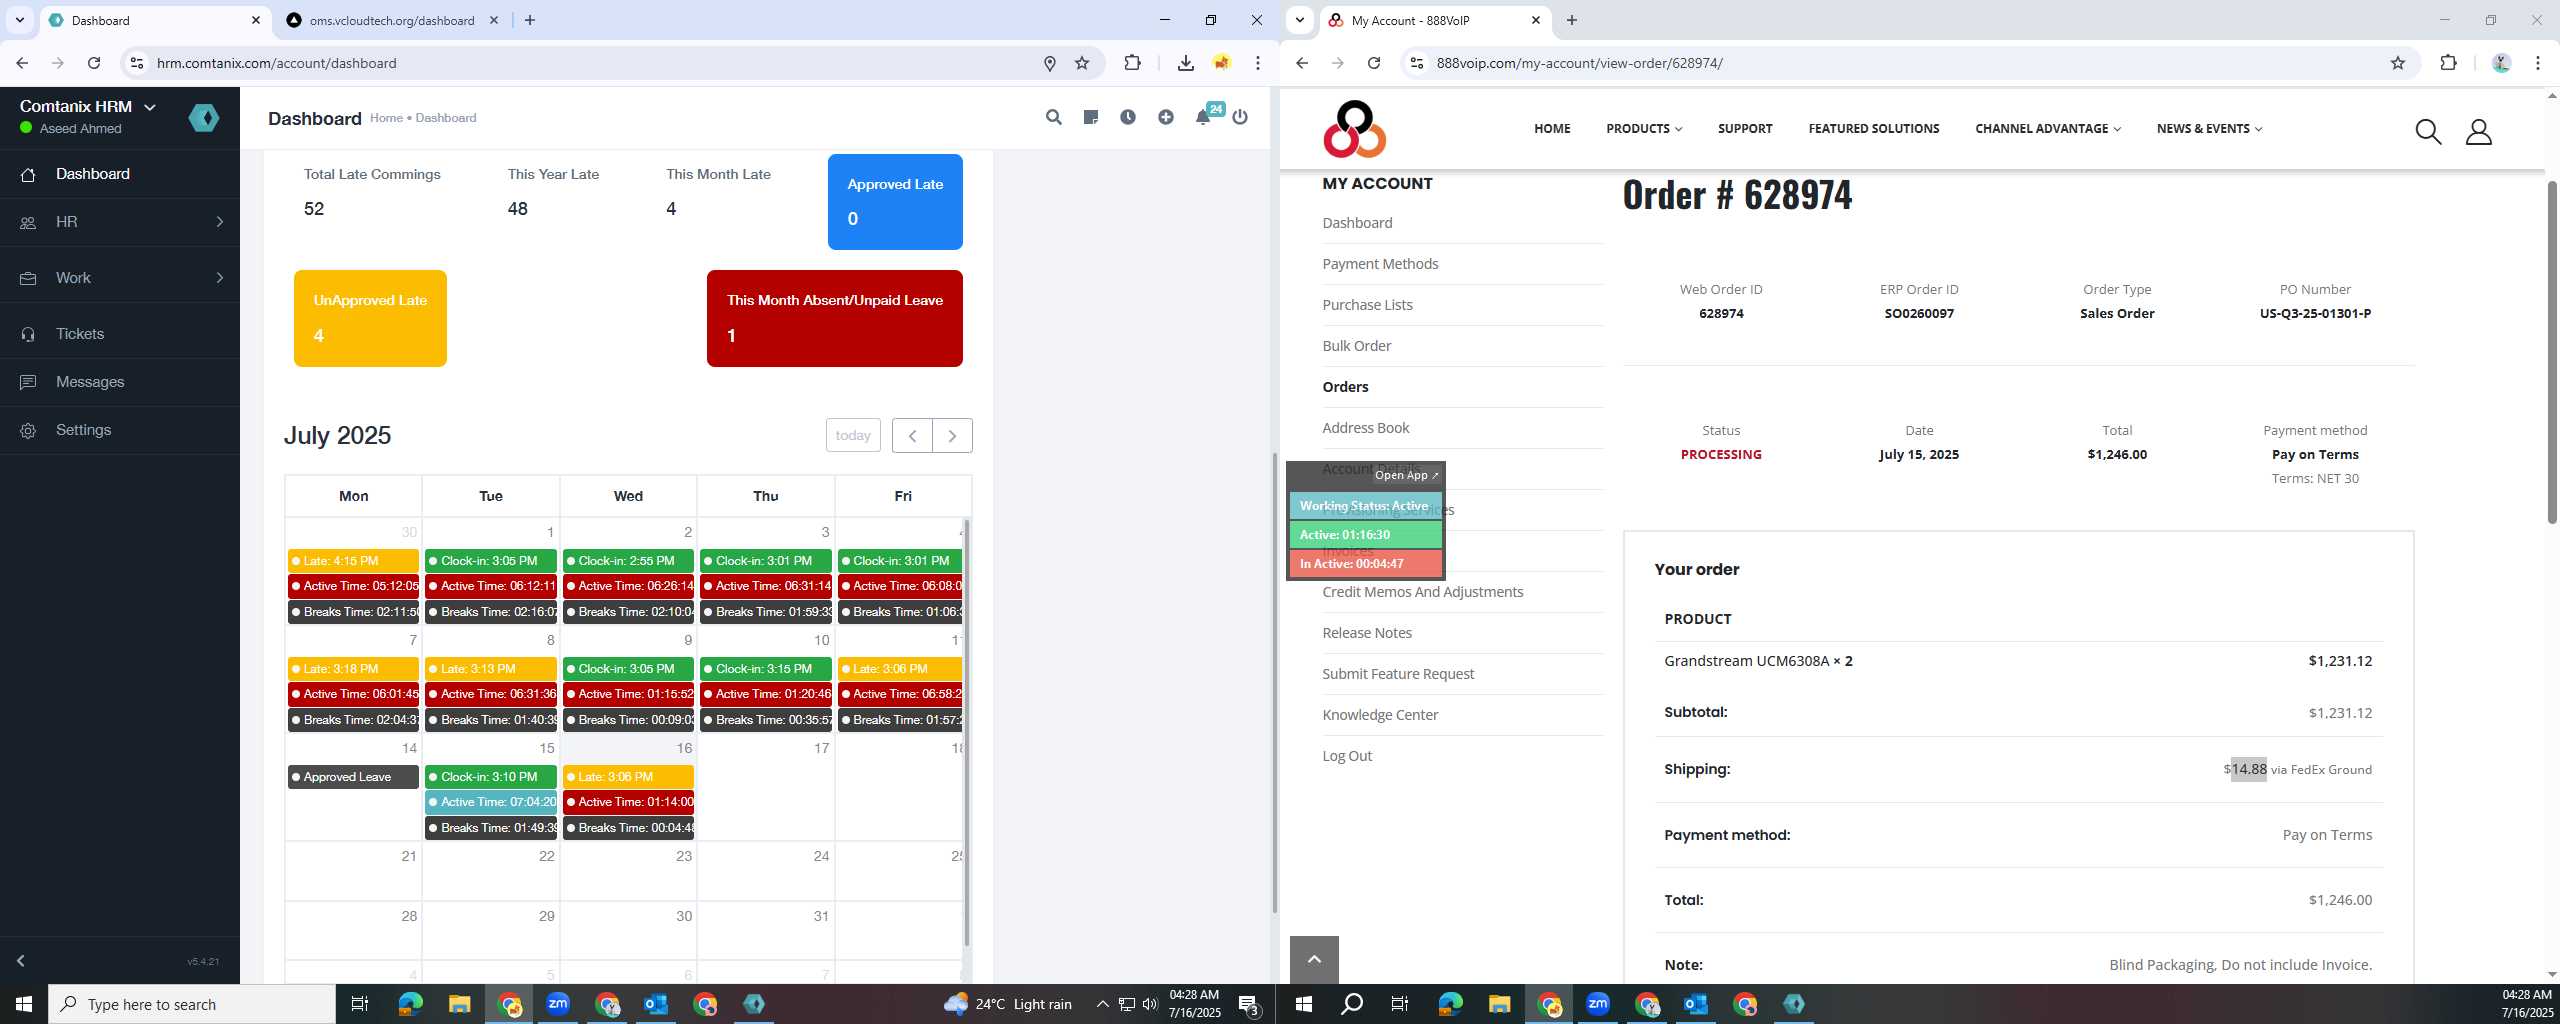Click the Approved Late blue card
Viewport: 2560px width, 1024px height.
[895, 202]
